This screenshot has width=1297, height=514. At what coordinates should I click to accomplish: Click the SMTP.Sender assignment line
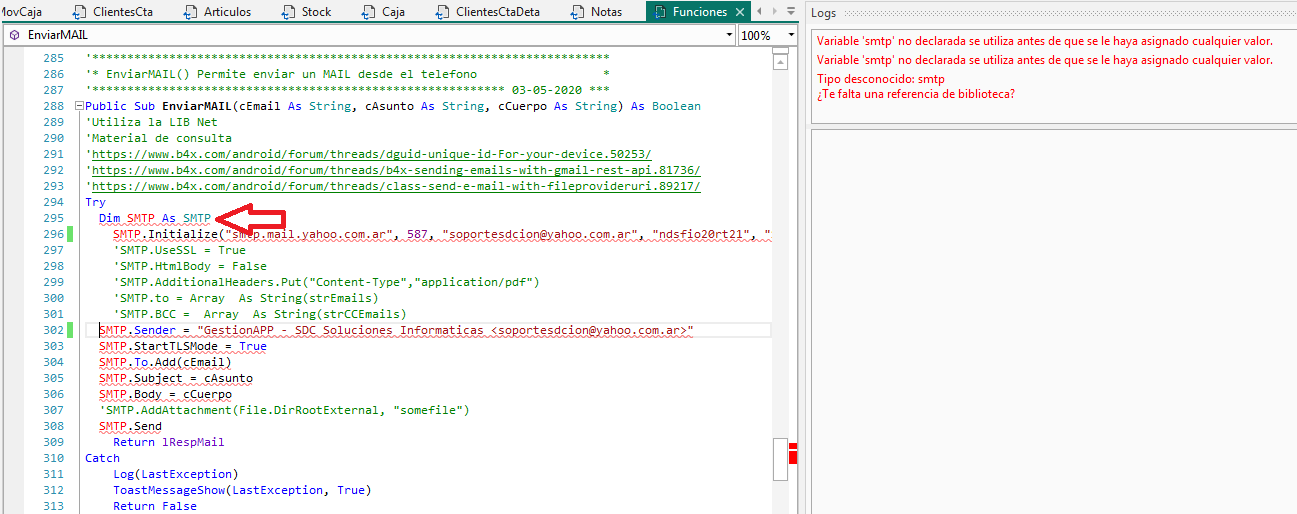tap(396, 330)
